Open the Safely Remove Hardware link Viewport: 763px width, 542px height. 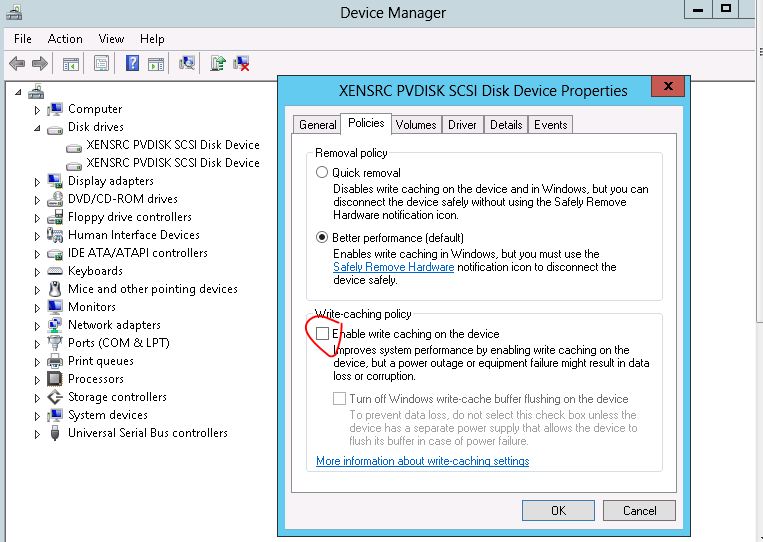click(x=393, y=267)
